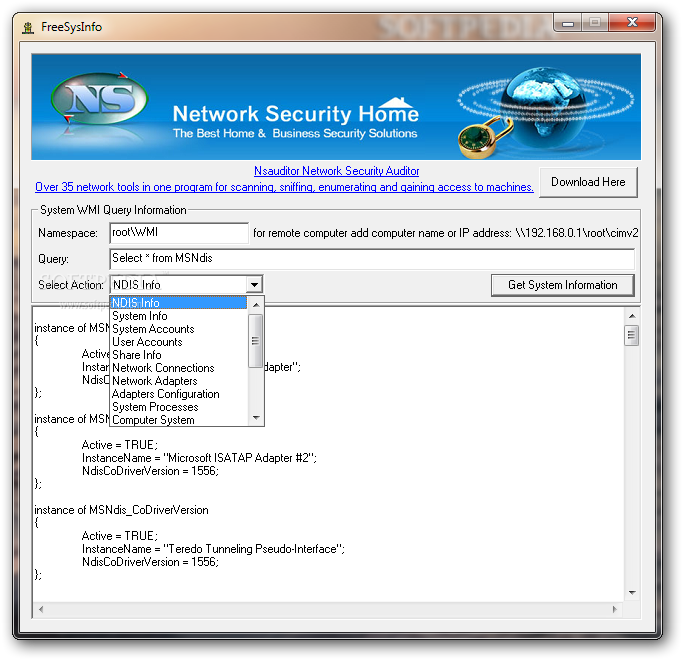683x660 pixels.
Task: Choose Computer System list entry
Action: (179, 420)
